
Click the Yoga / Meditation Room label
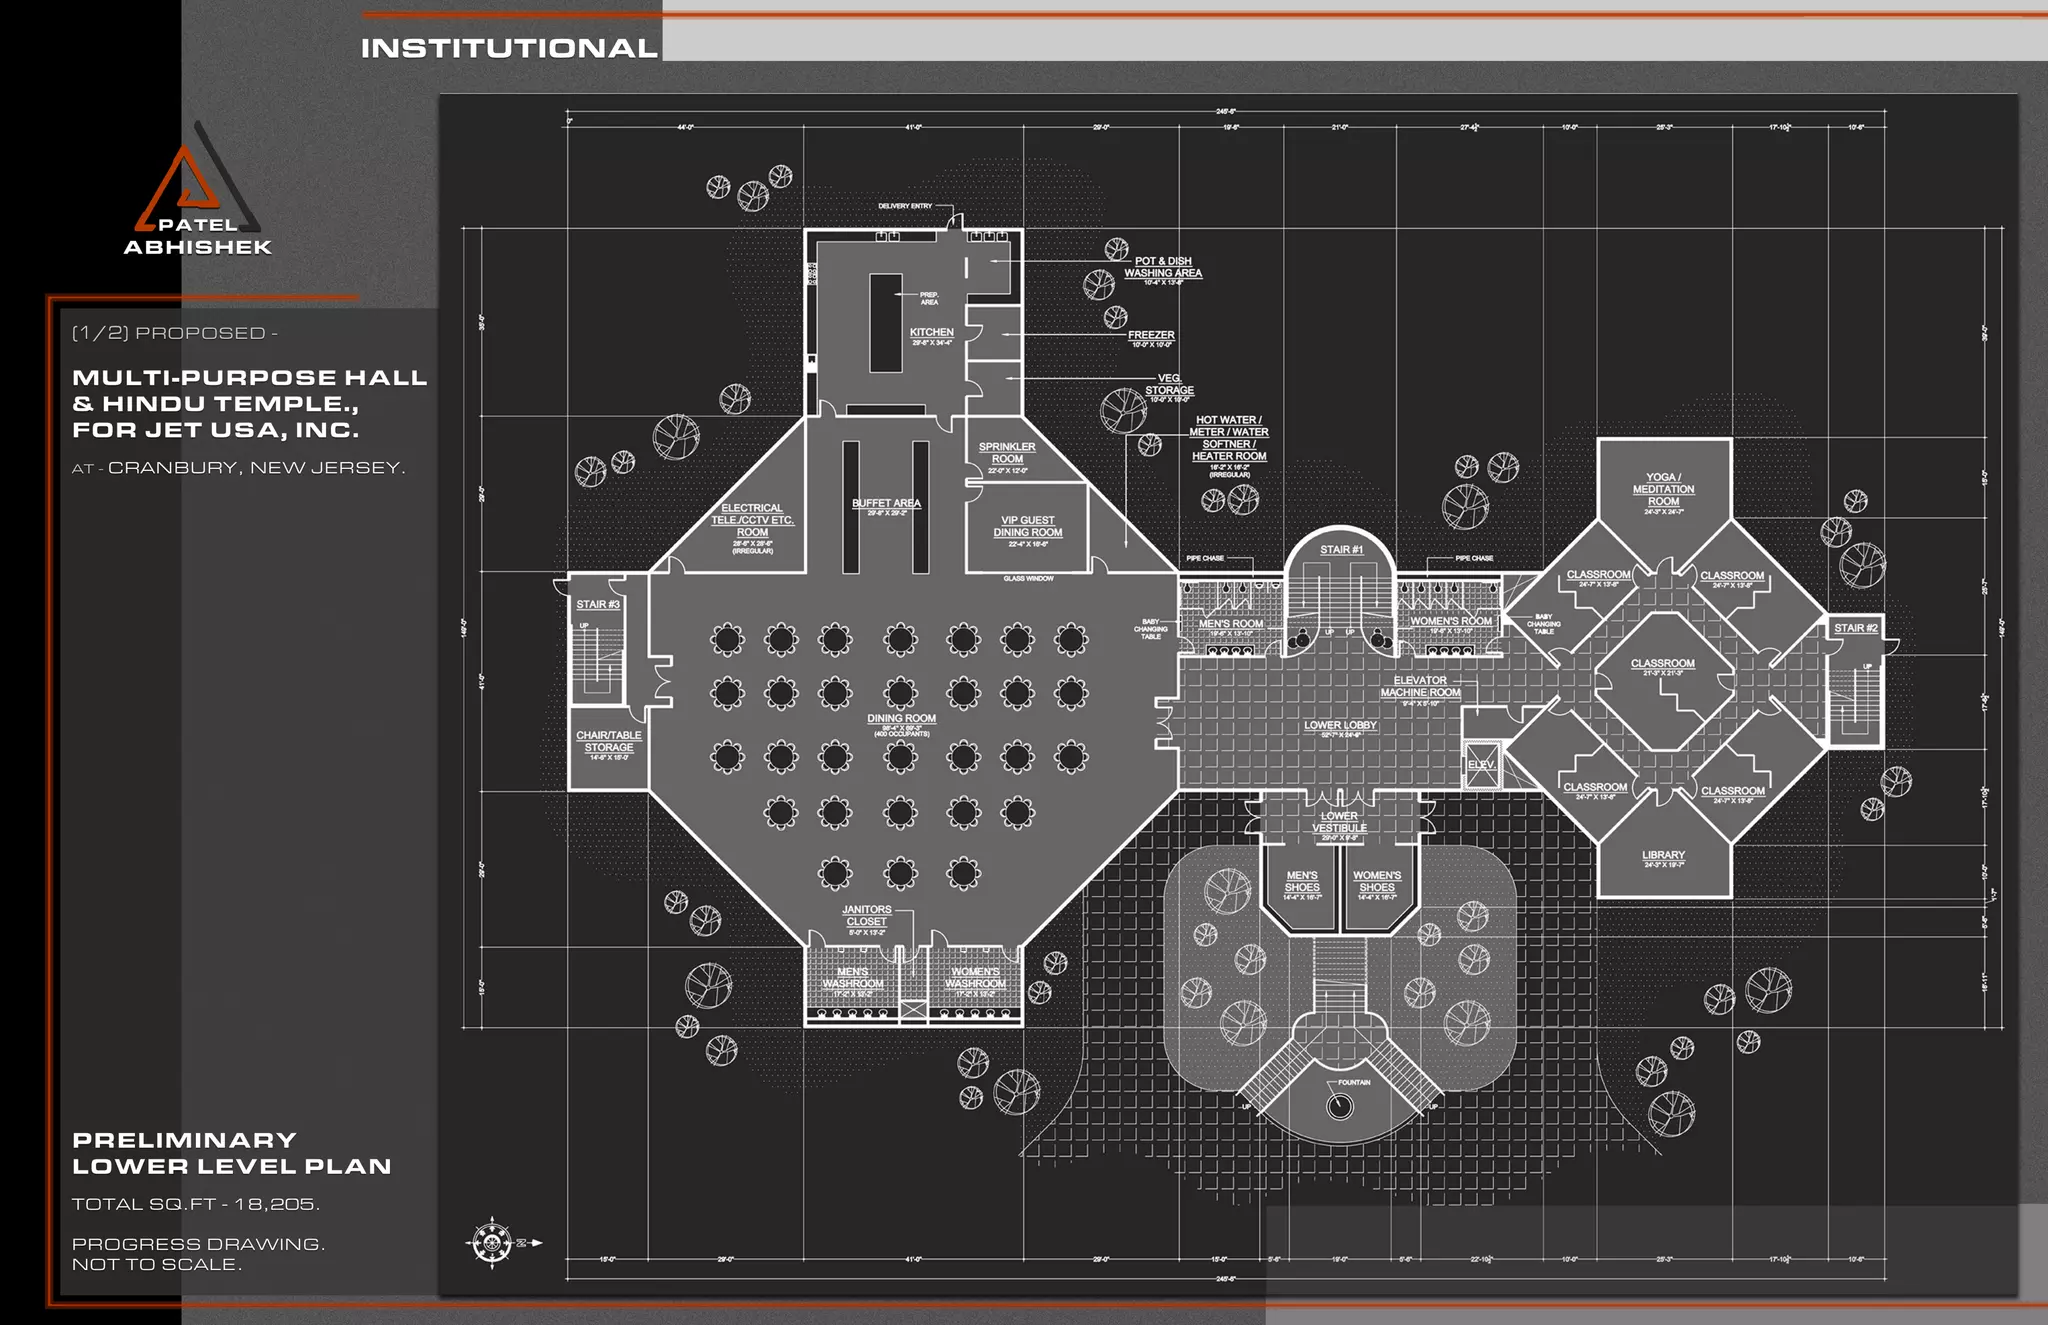(x=1663, y=489)
